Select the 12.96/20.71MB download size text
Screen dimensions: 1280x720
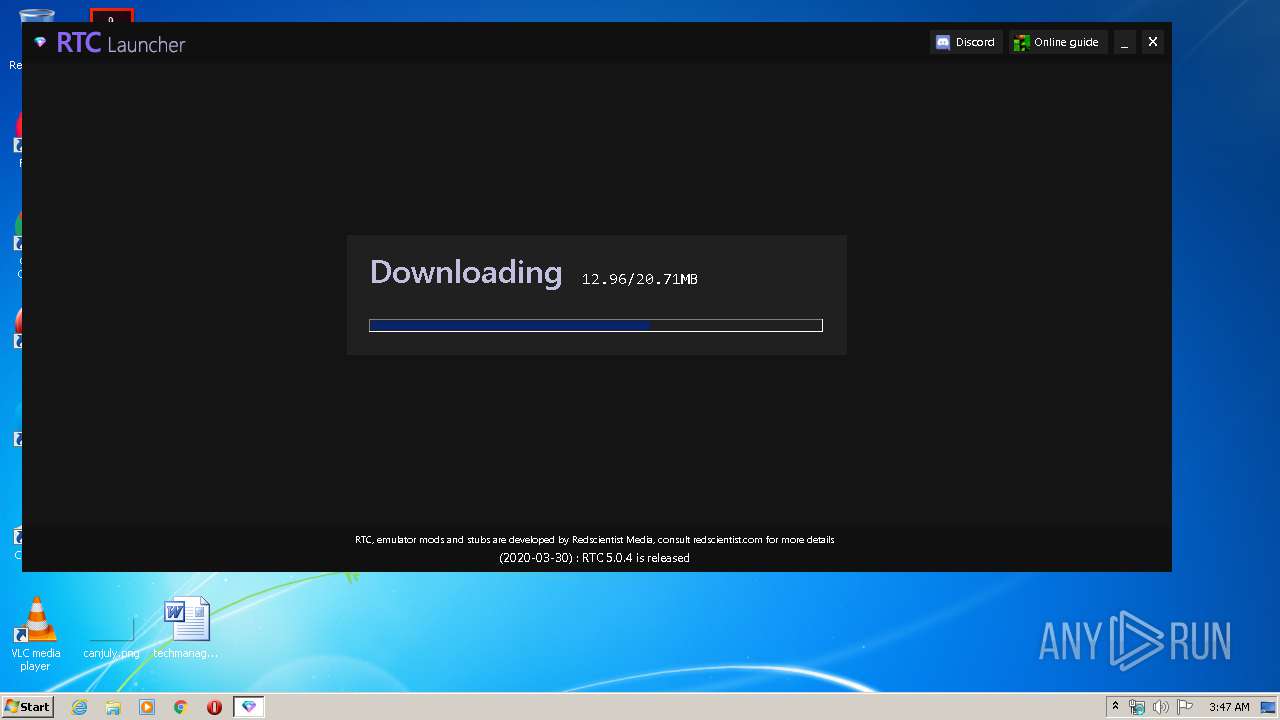click(x=640, y=279)
